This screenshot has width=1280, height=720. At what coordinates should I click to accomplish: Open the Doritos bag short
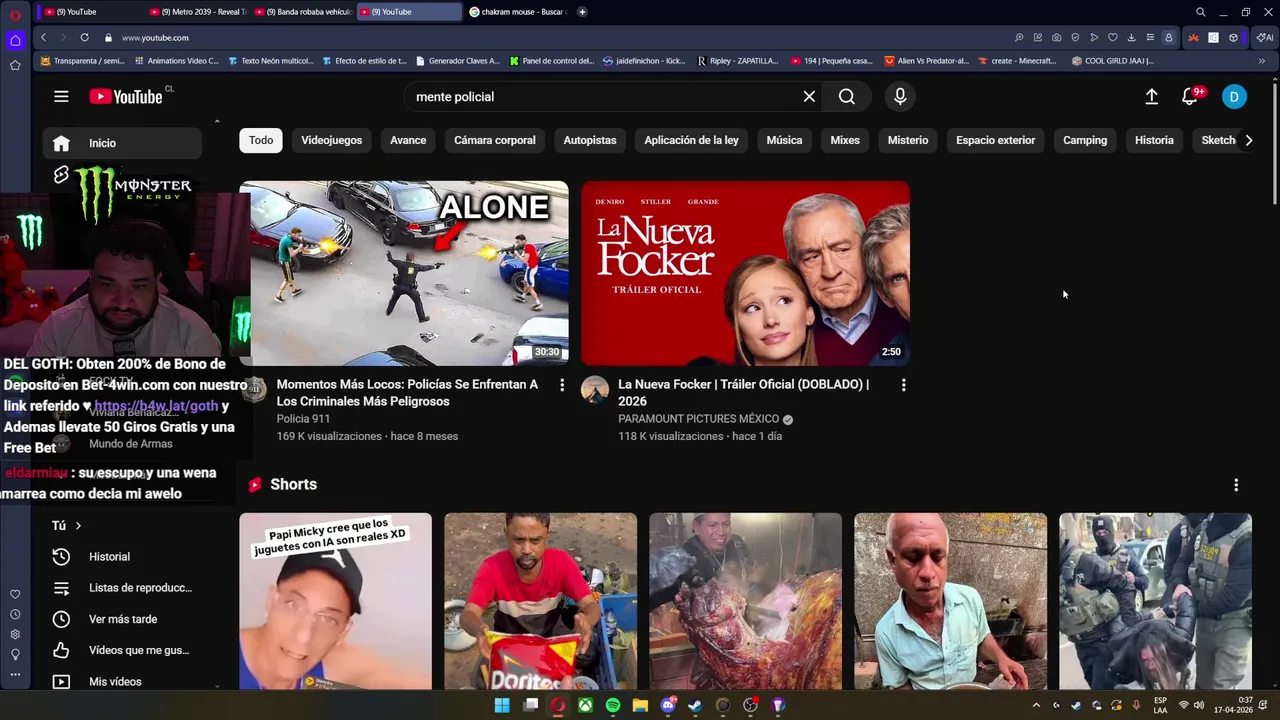point(540,601)
